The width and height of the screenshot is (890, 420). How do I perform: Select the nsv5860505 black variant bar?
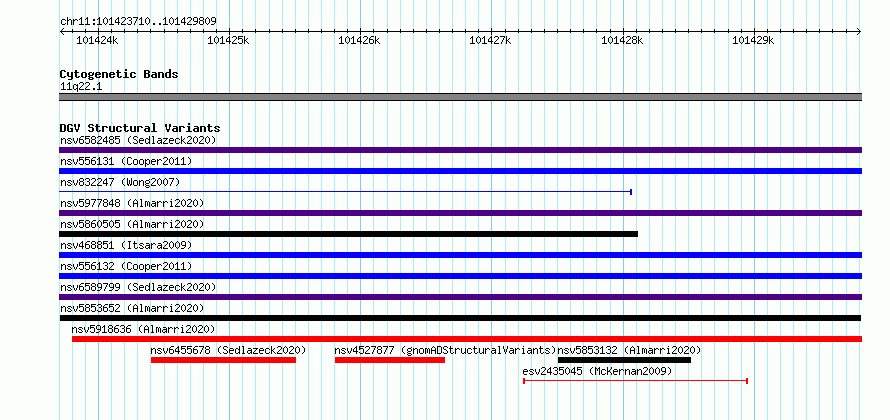(x=349, y=234)
